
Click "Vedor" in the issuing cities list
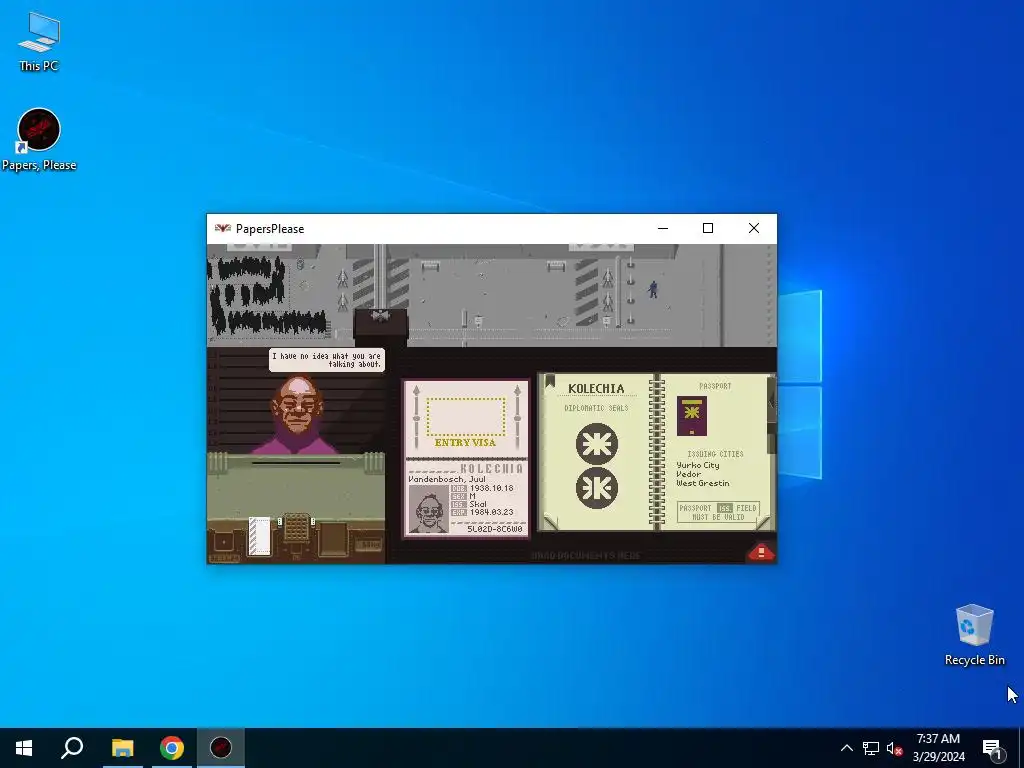coord(688,474)
